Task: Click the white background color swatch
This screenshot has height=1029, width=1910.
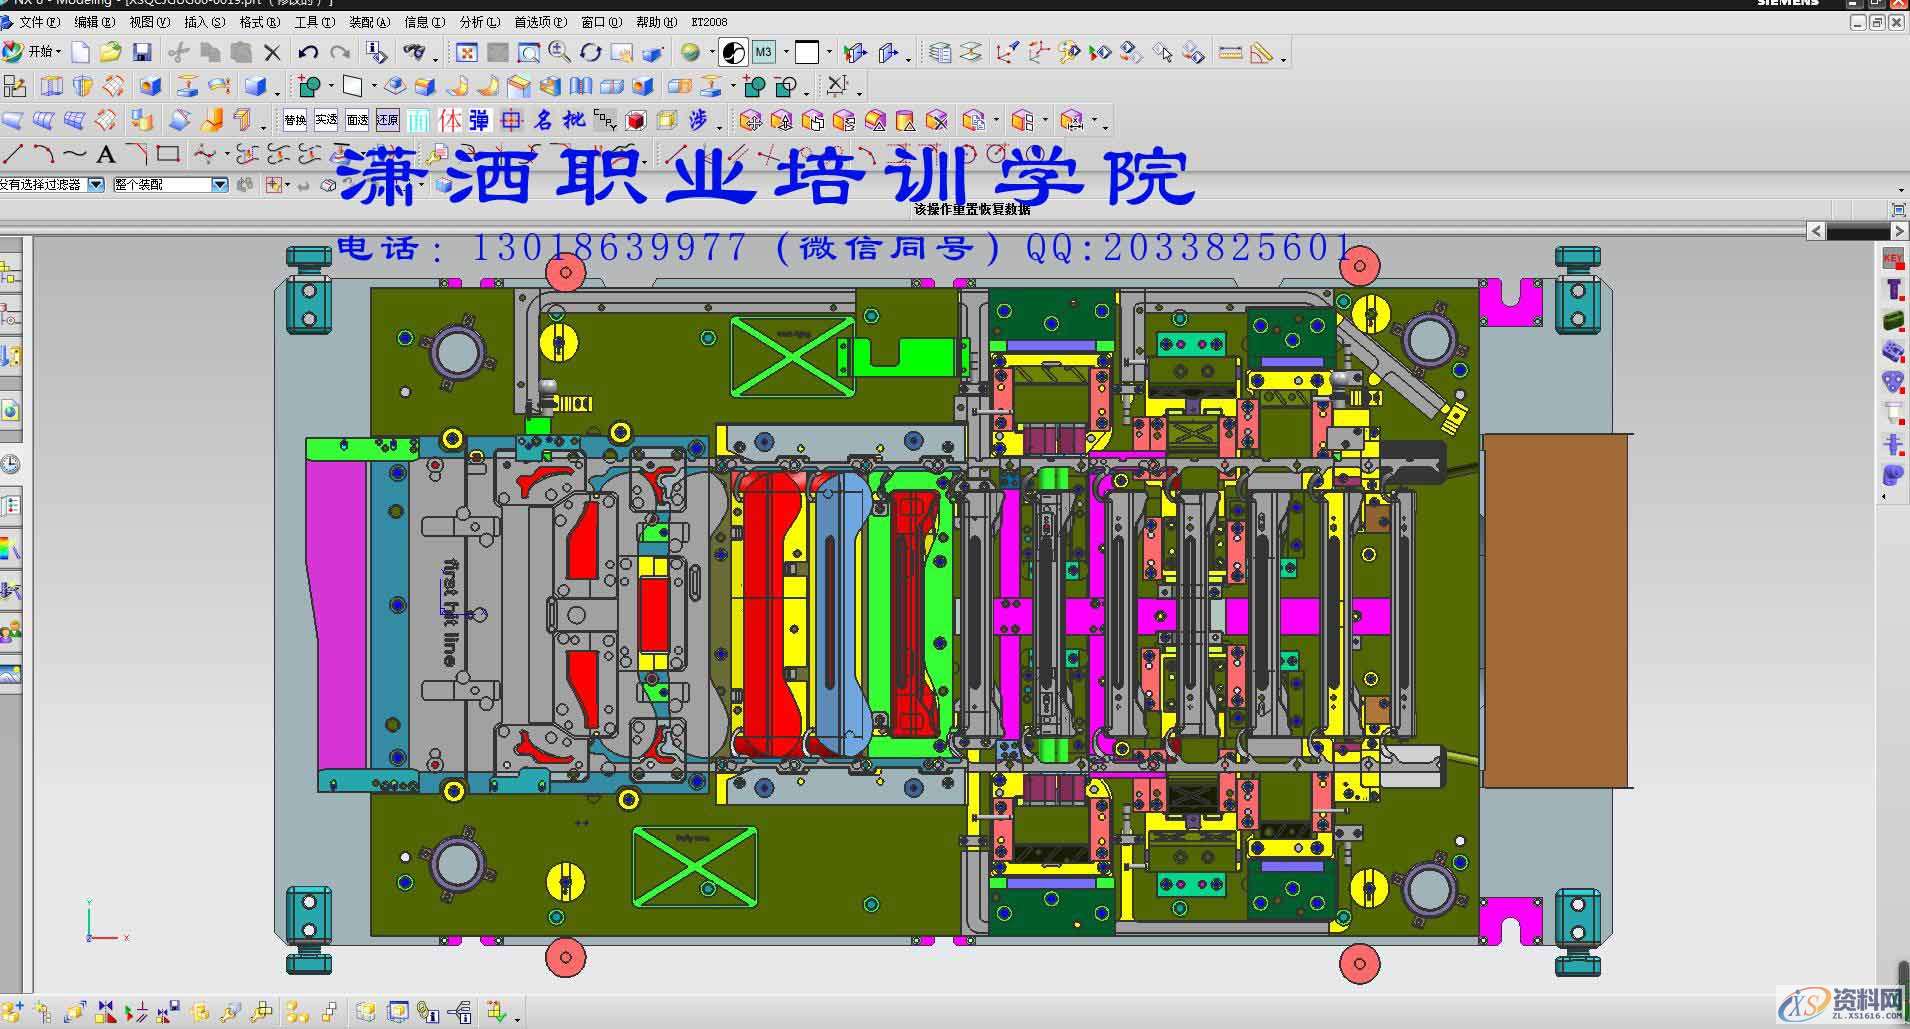Action: pyautogui.click(x=806, y=52)
